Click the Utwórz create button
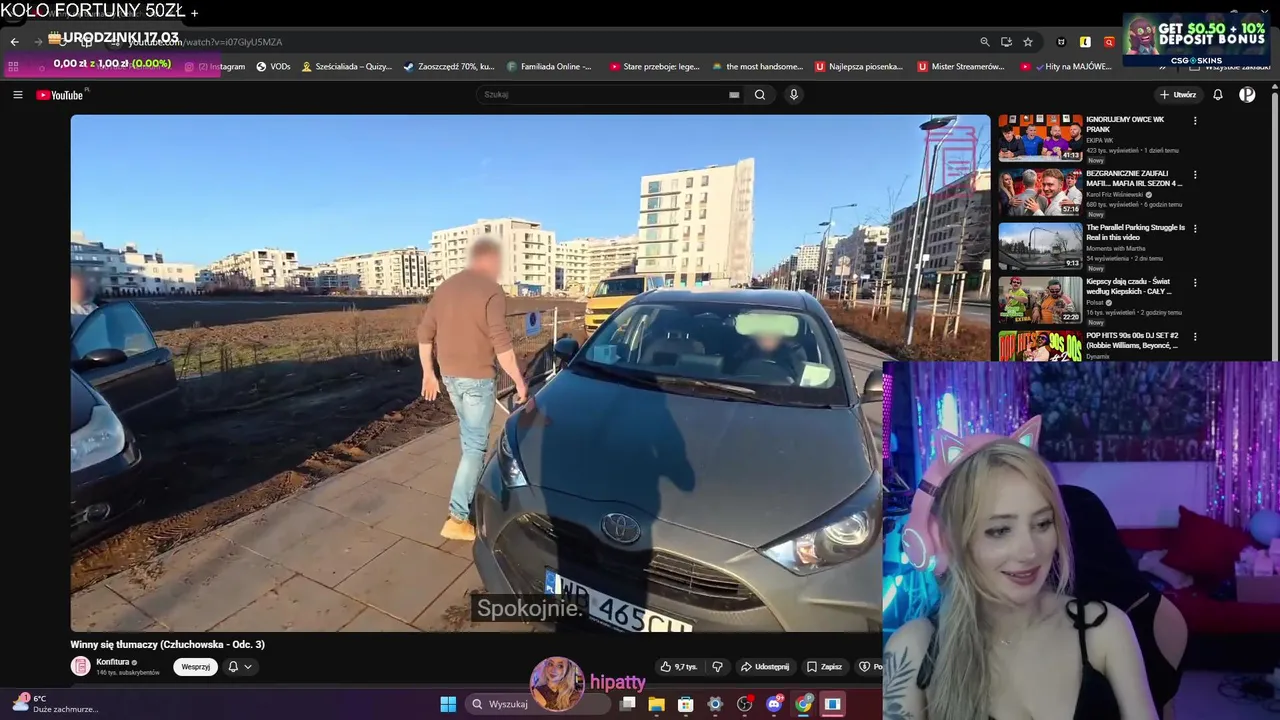The width and height of the screenshot is (1280, 720). (x=1177, y=95)
